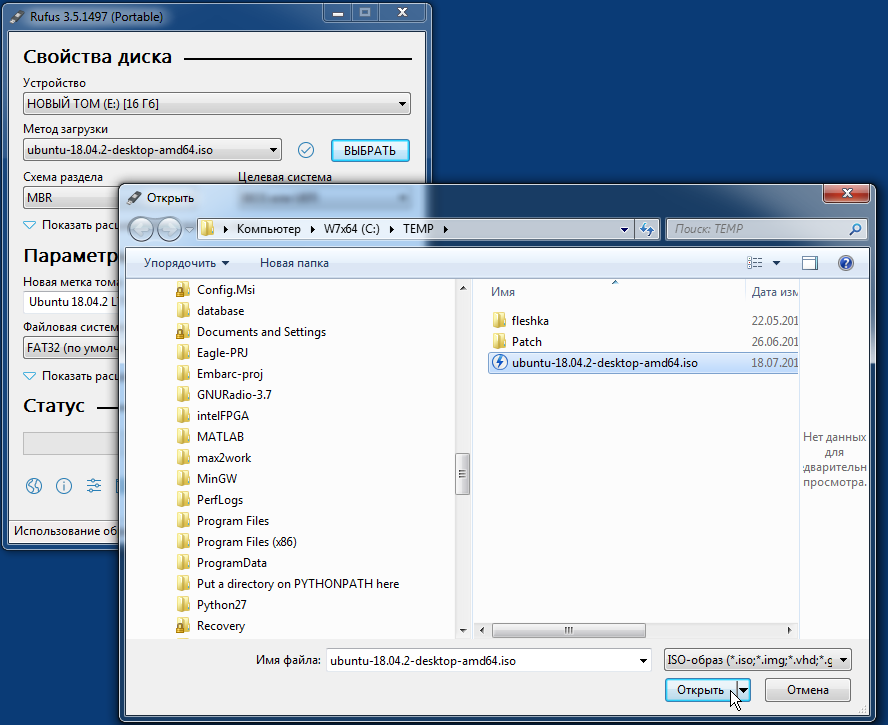The height and width of the screenshot is (725, 888).
Task: Click the file list horizontal scrollbar thumb
Action: click(569, 630)
